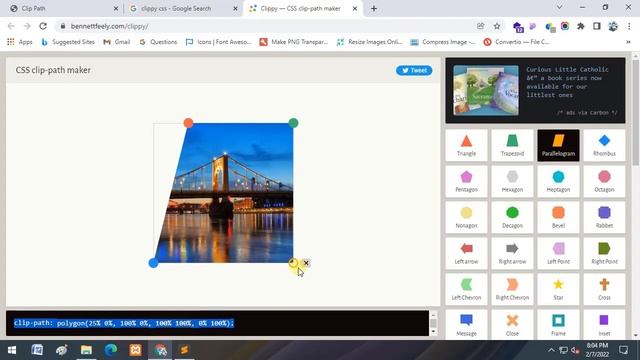This screenshot has width=640, height=360.
Task: Apply the Right Point shape
Action: pyautogui.click(x=604, y=253)
